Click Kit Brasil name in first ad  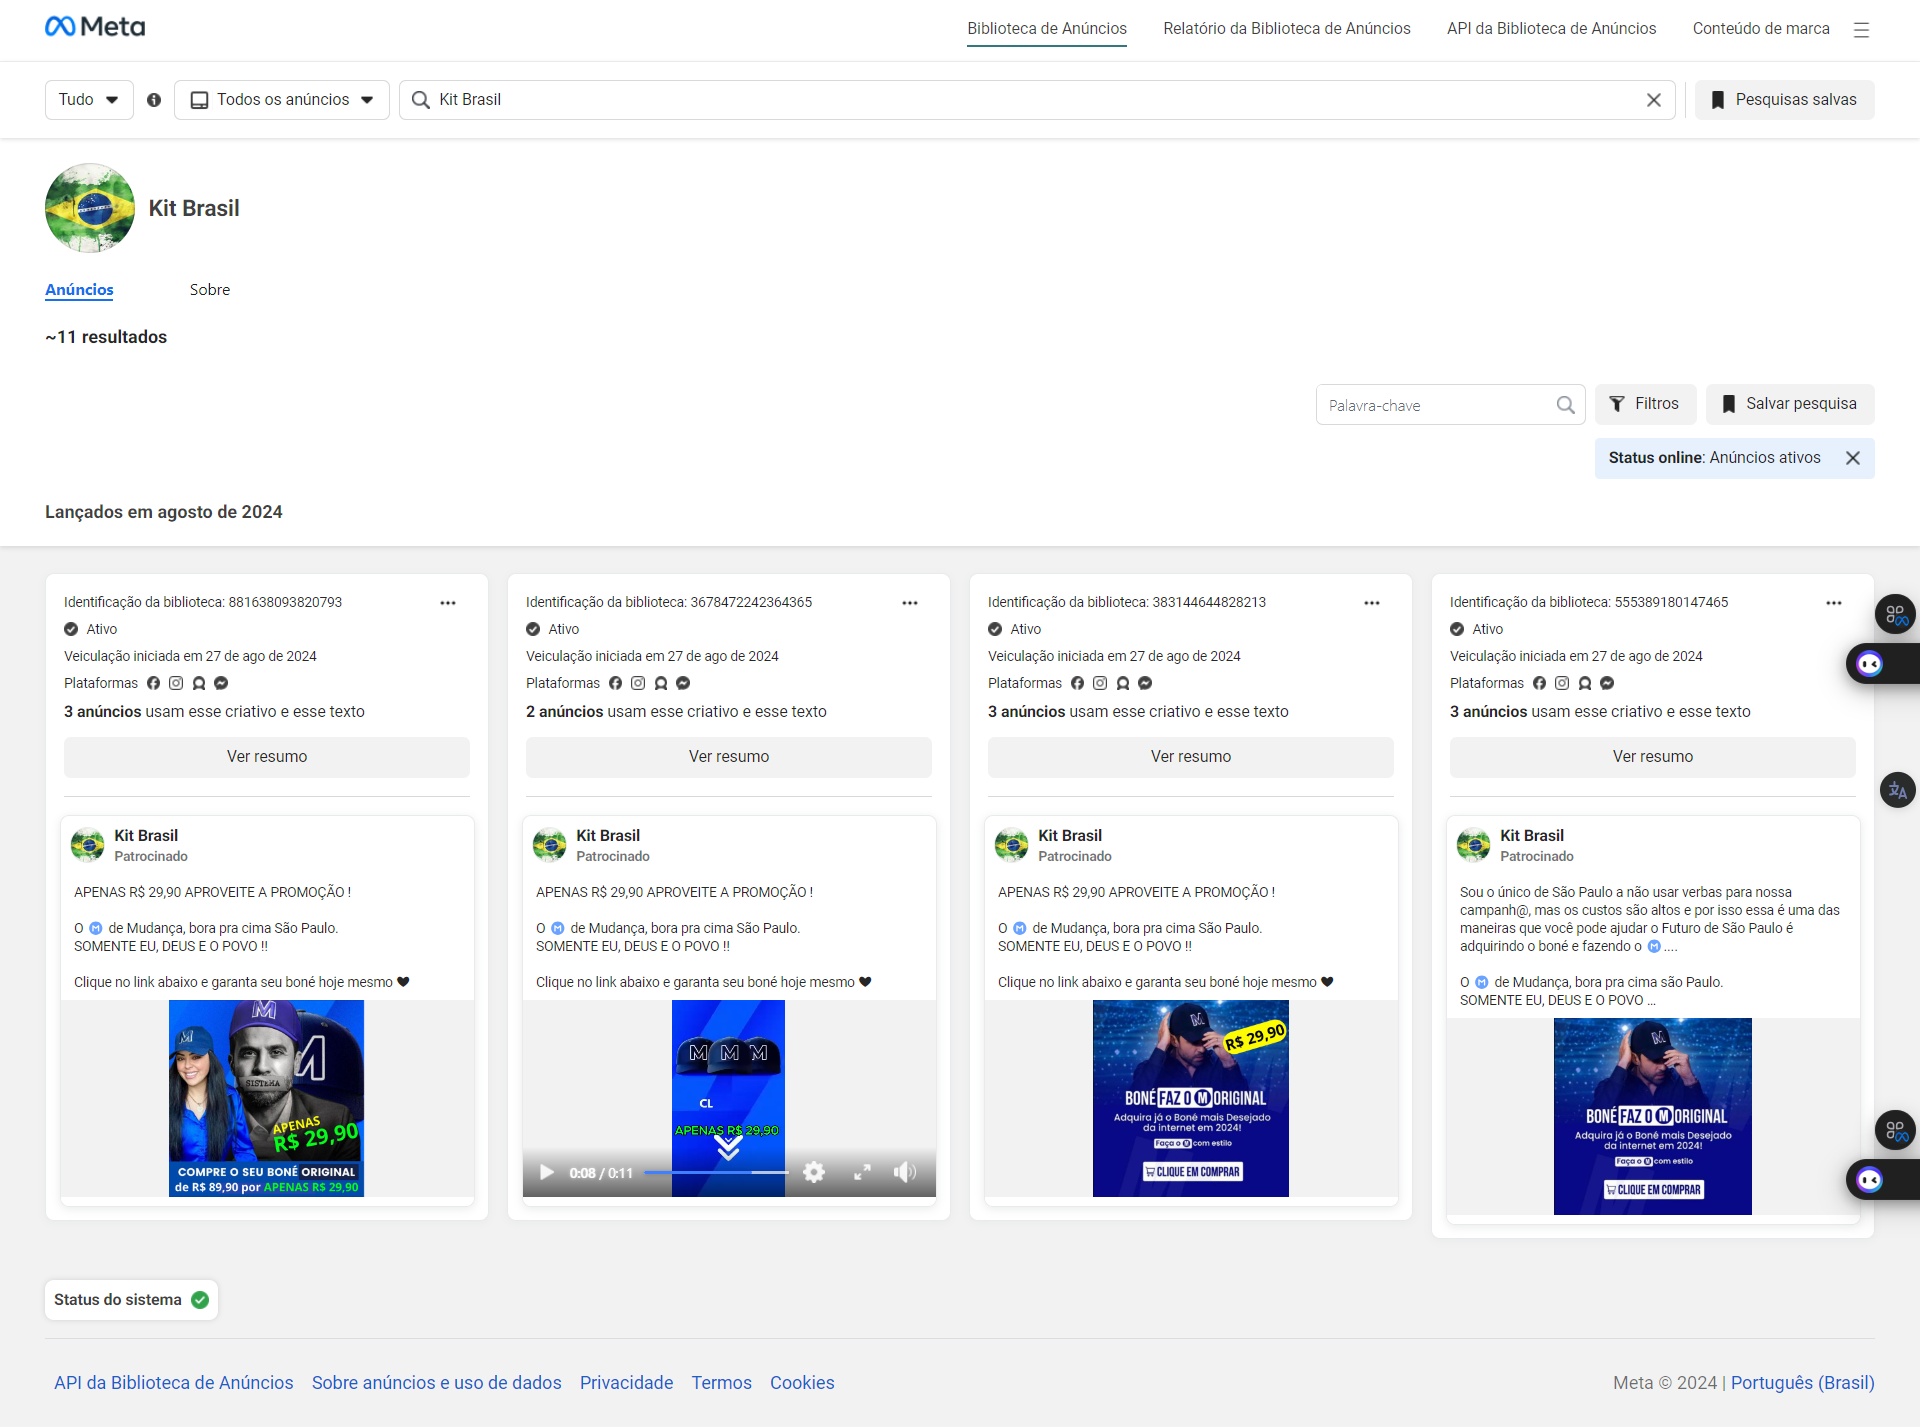pos(146,836)
